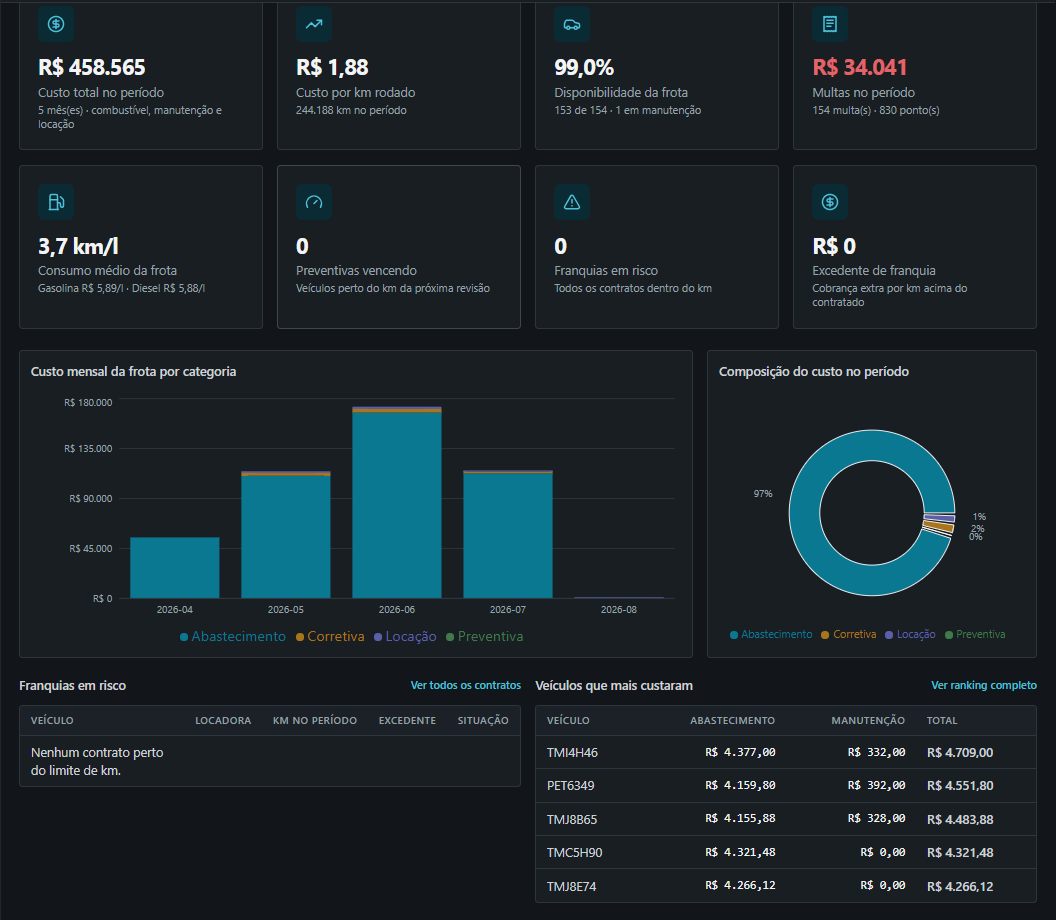Click the trending arrow icon on Custo por km card
Viewport: 1056px width, 920px height.
[314, 24]
